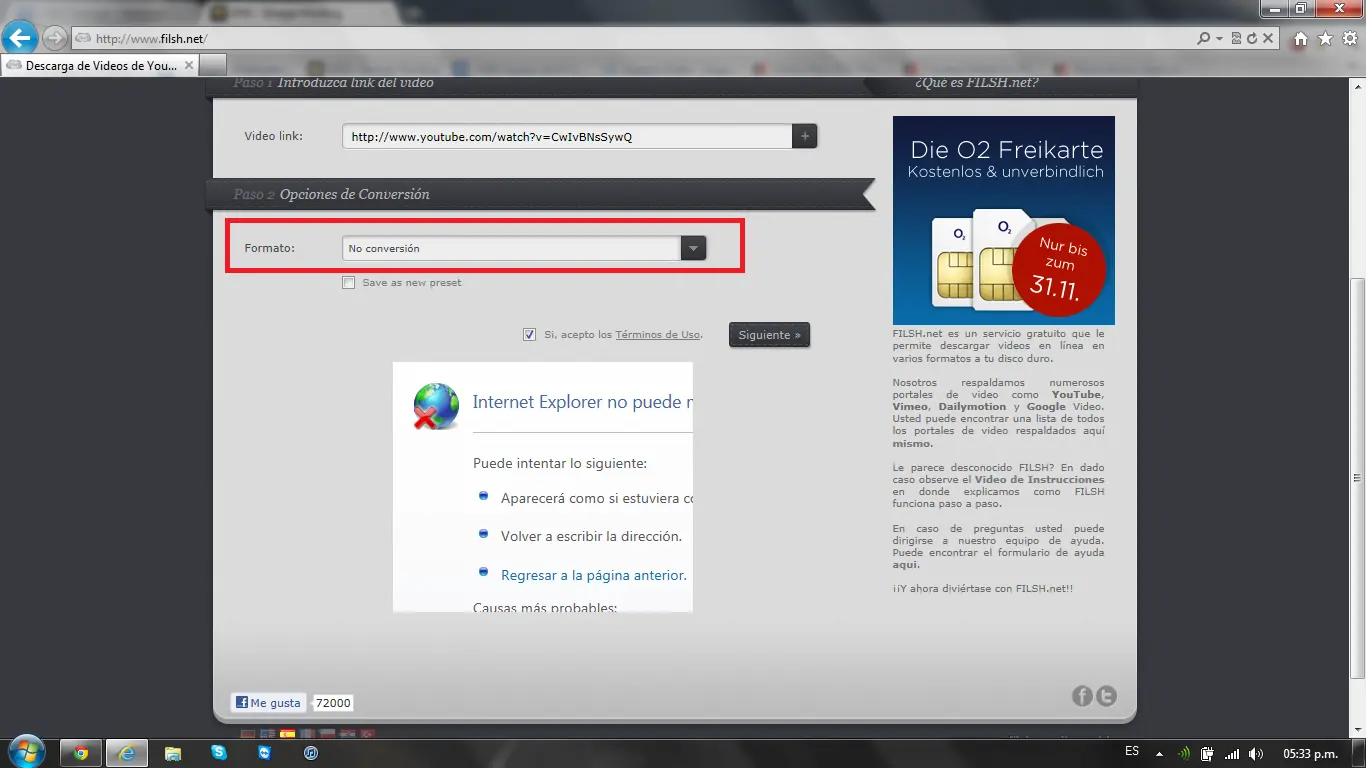
Task: Open the Términos de Uso link
Action: [658, 335]
